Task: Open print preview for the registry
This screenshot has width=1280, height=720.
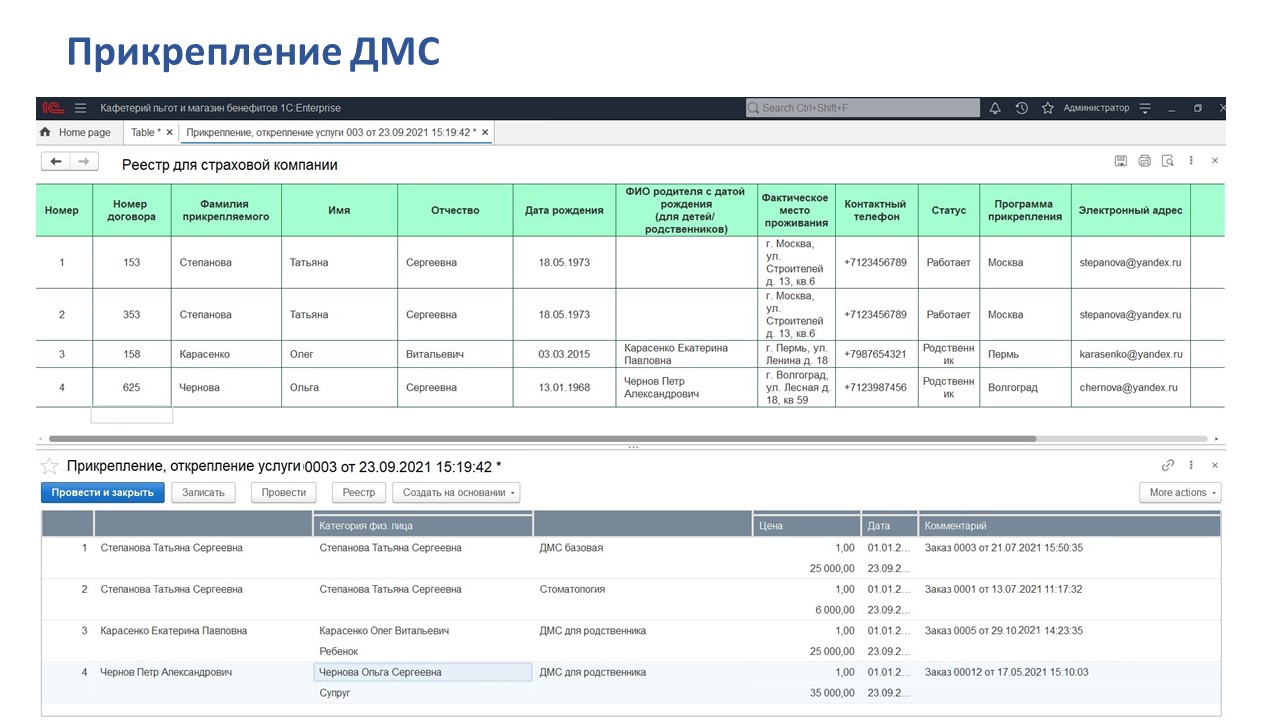Action: pyautogui.click(x=1167, y=161)
